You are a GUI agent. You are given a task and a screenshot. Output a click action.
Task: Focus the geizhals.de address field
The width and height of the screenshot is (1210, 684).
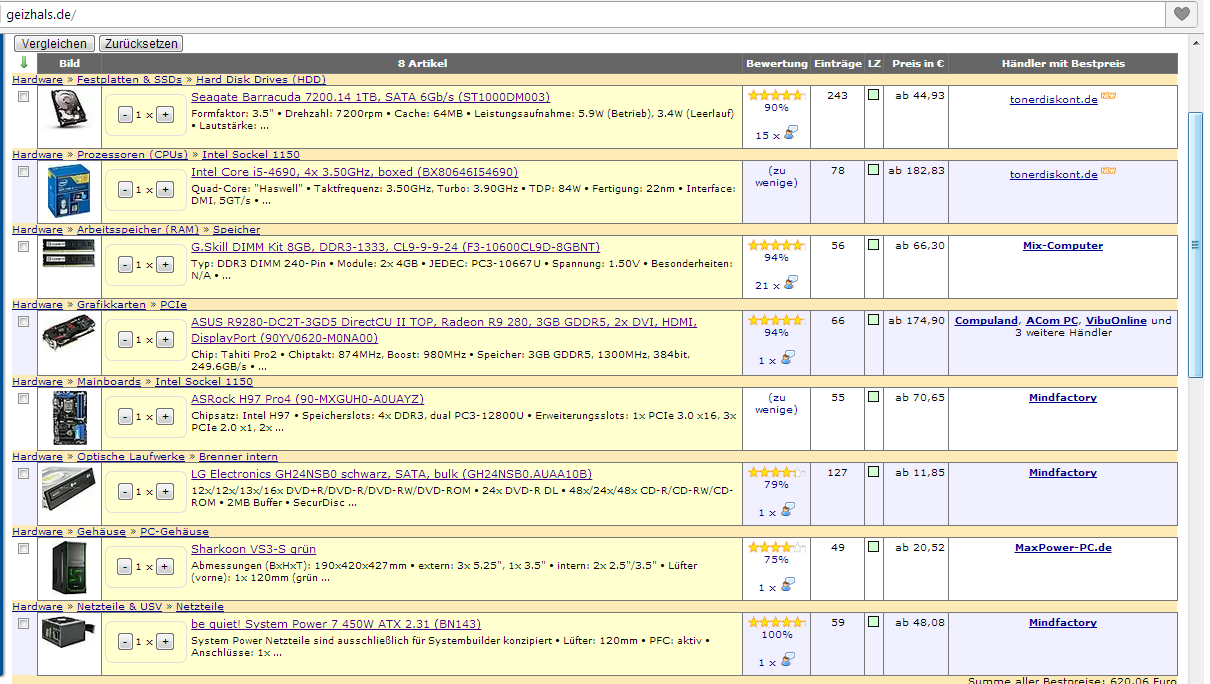(x=583, y=14)
